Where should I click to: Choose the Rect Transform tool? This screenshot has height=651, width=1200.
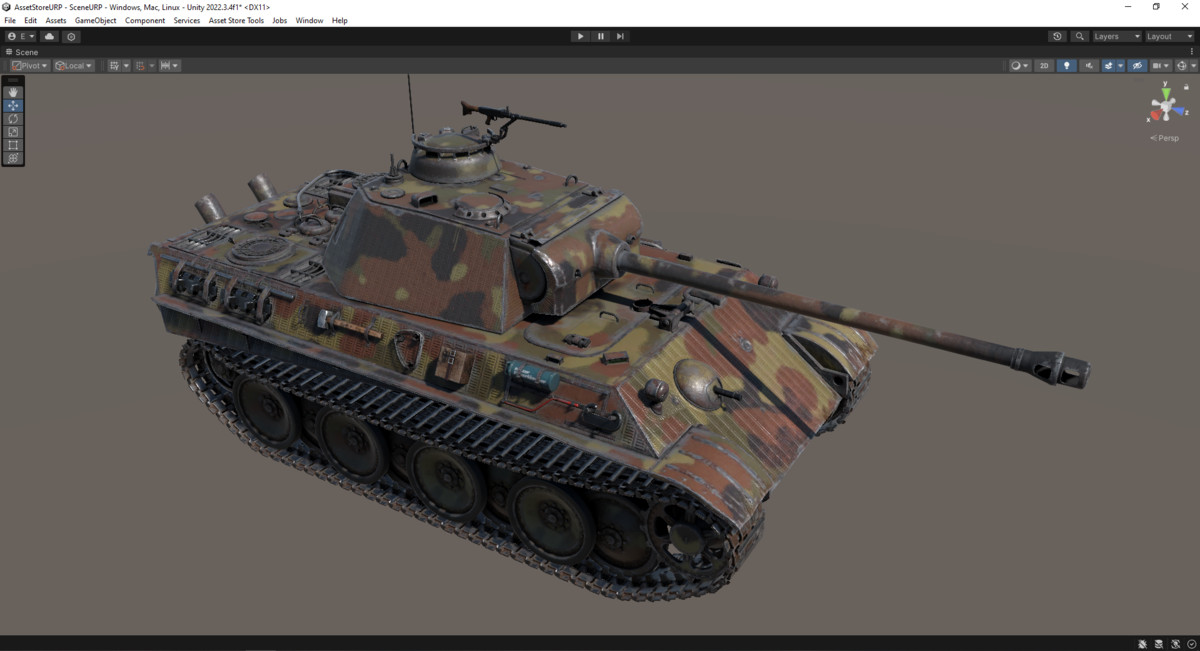[x=12, y=144]
